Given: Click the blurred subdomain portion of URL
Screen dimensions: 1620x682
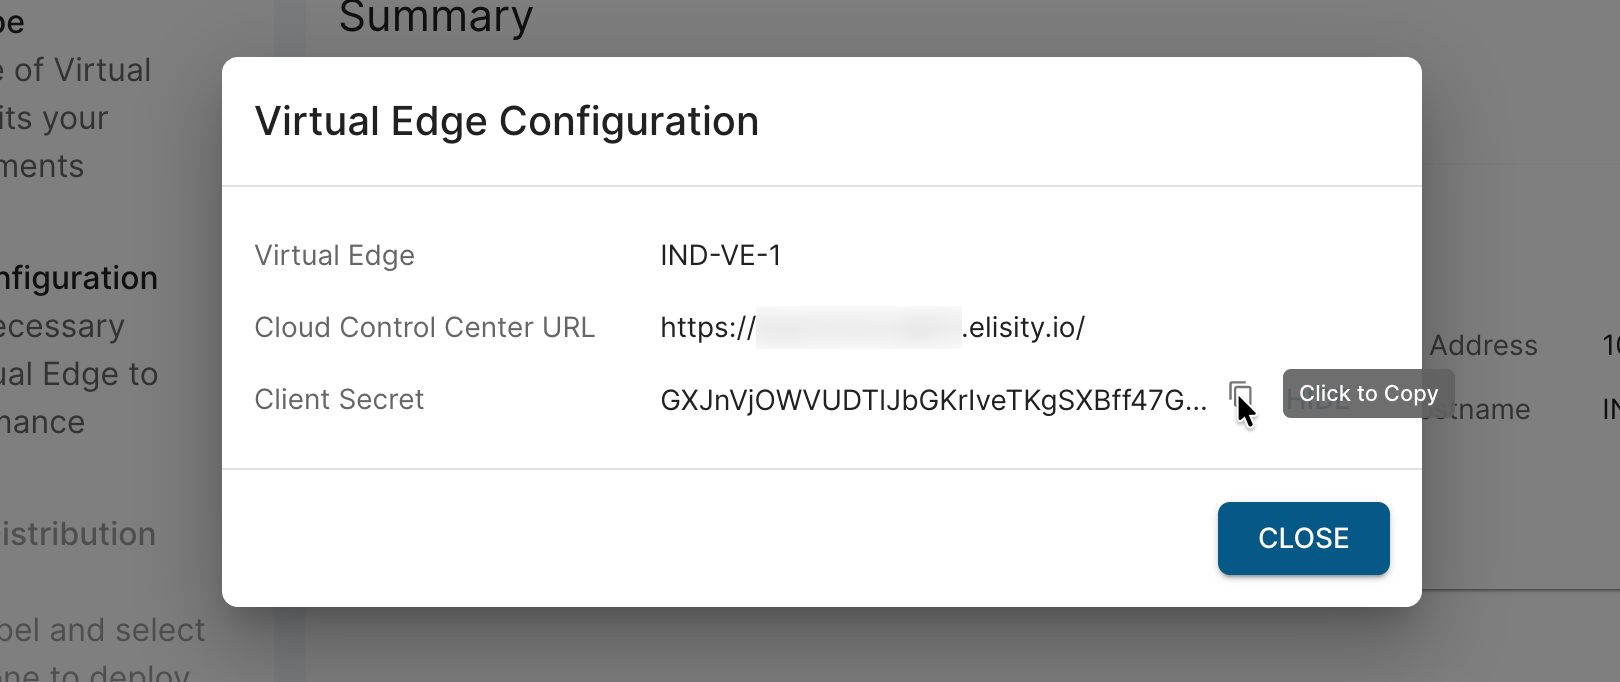Looking at the screenshot, I should pos(858,327).
